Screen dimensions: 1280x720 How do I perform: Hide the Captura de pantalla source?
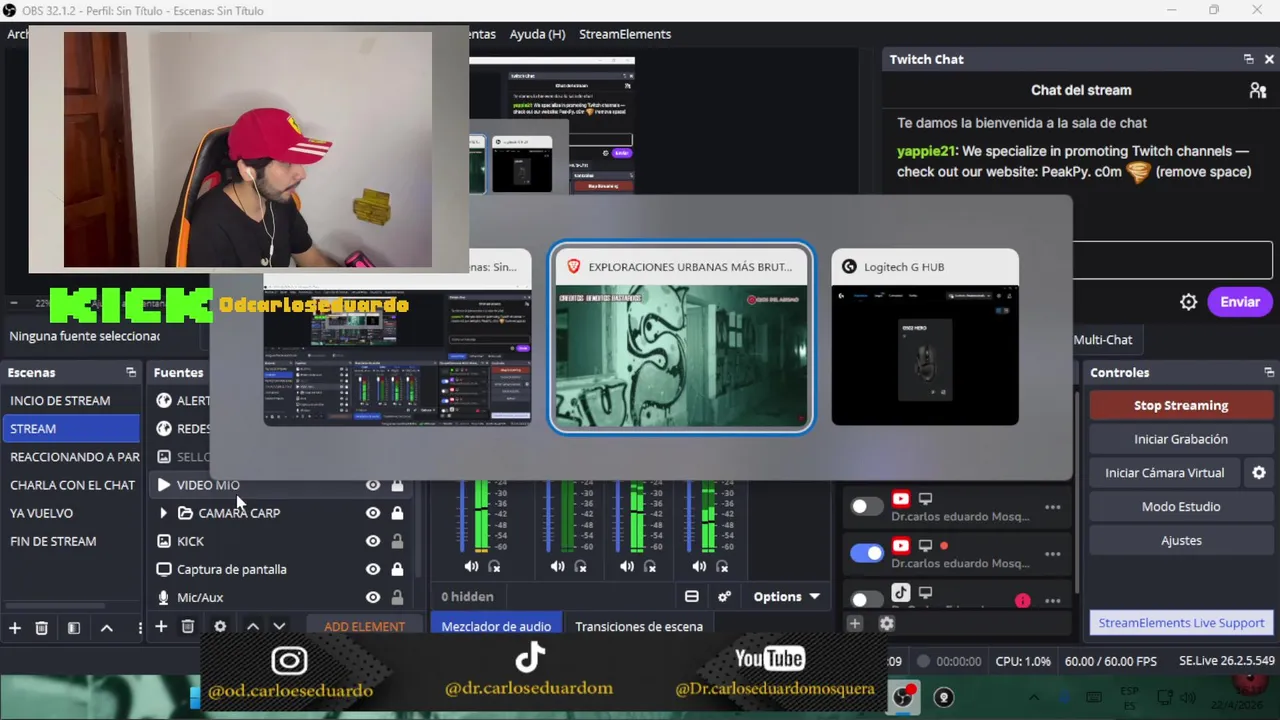[373, 569]
